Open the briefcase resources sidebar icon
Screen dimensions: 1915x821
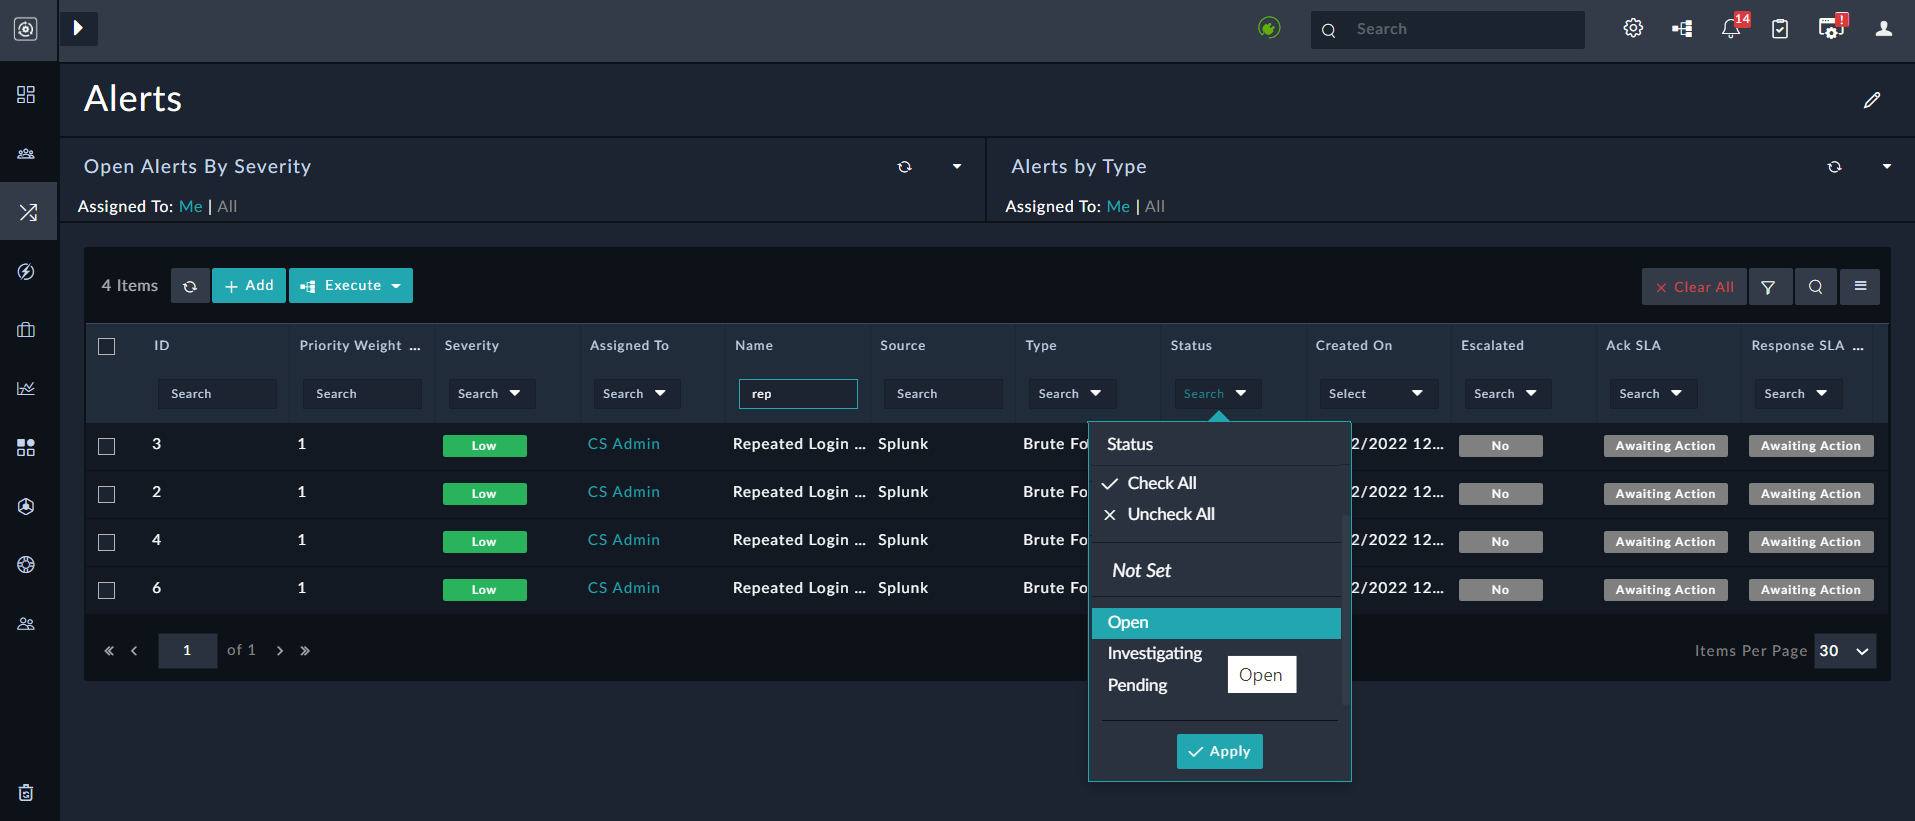coord(26,330)
